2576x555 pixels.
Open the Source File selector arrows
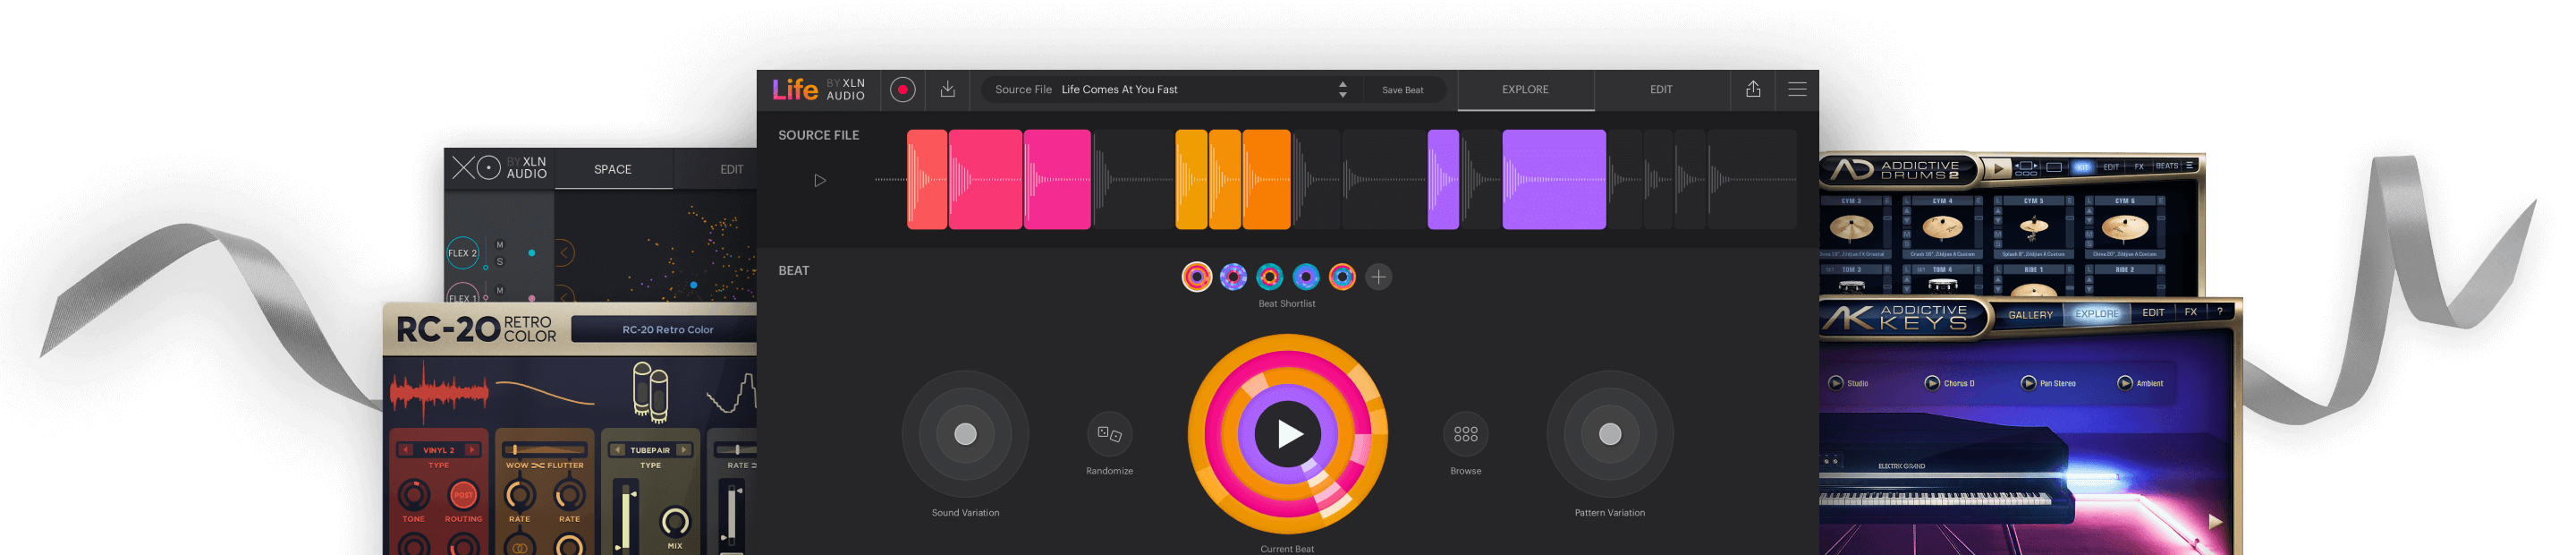click(1342, 90)
